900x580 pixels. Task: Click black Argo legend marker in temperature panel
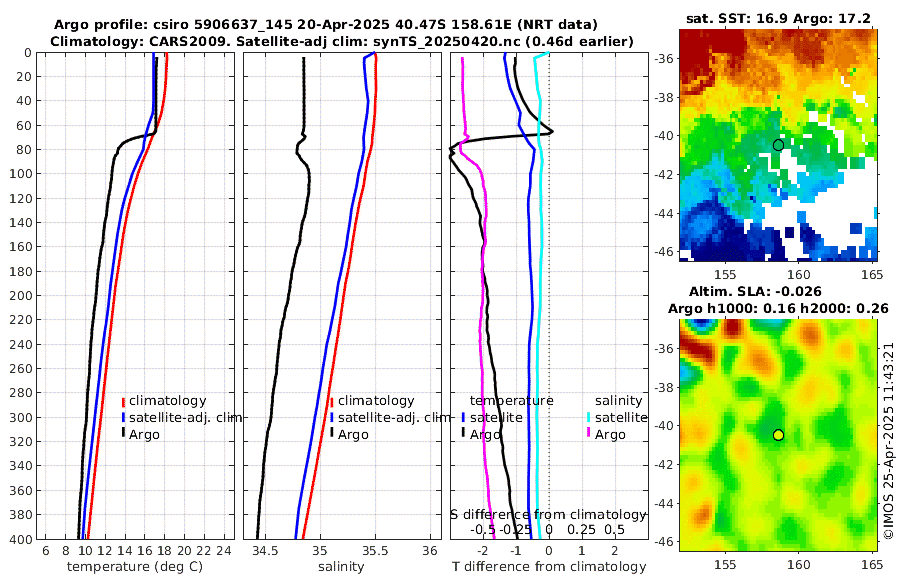pyautogui.click(x=124, y=434)
